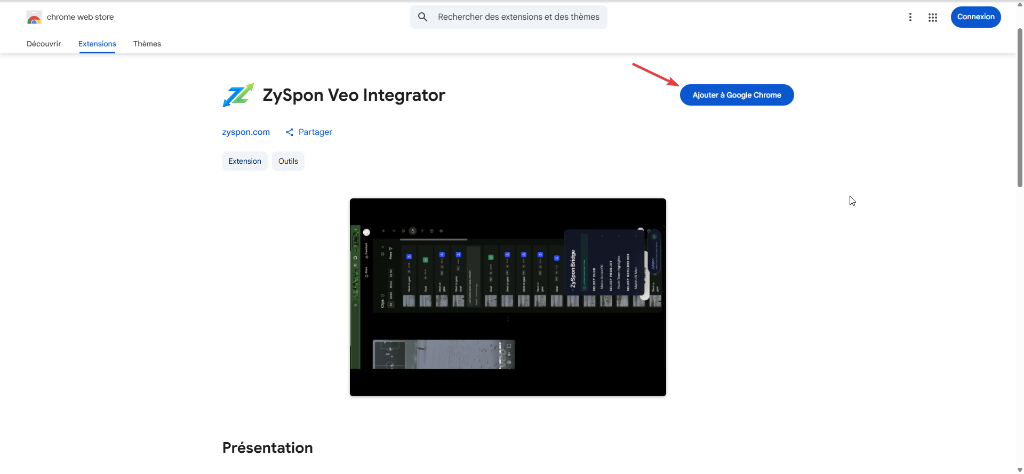The width and height of the screenshot is (1024, 474).
Task: Open the zyspon.com link
Action: (x=246, y=132)
